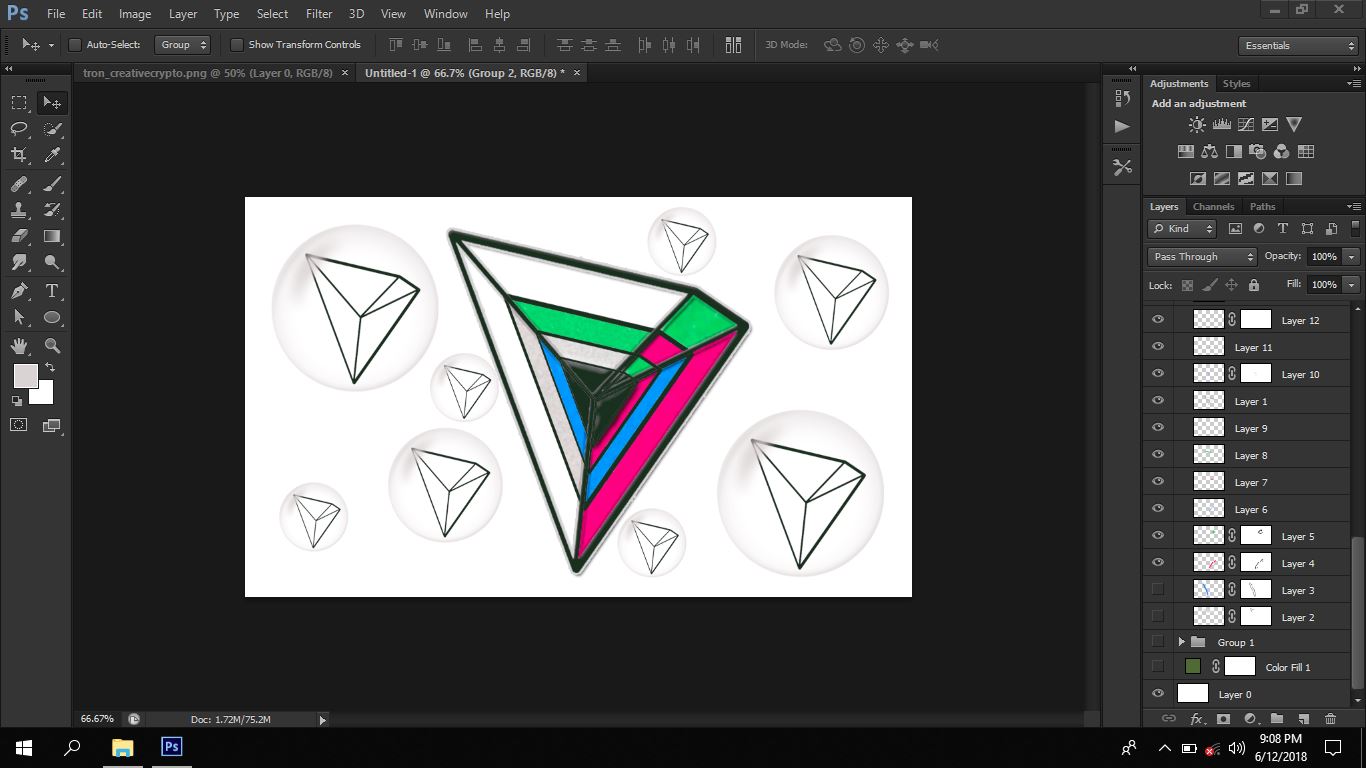Viewport: 1366px width, 768px height.
Task: Select the Dodge tool
Action: pos(52,262)
